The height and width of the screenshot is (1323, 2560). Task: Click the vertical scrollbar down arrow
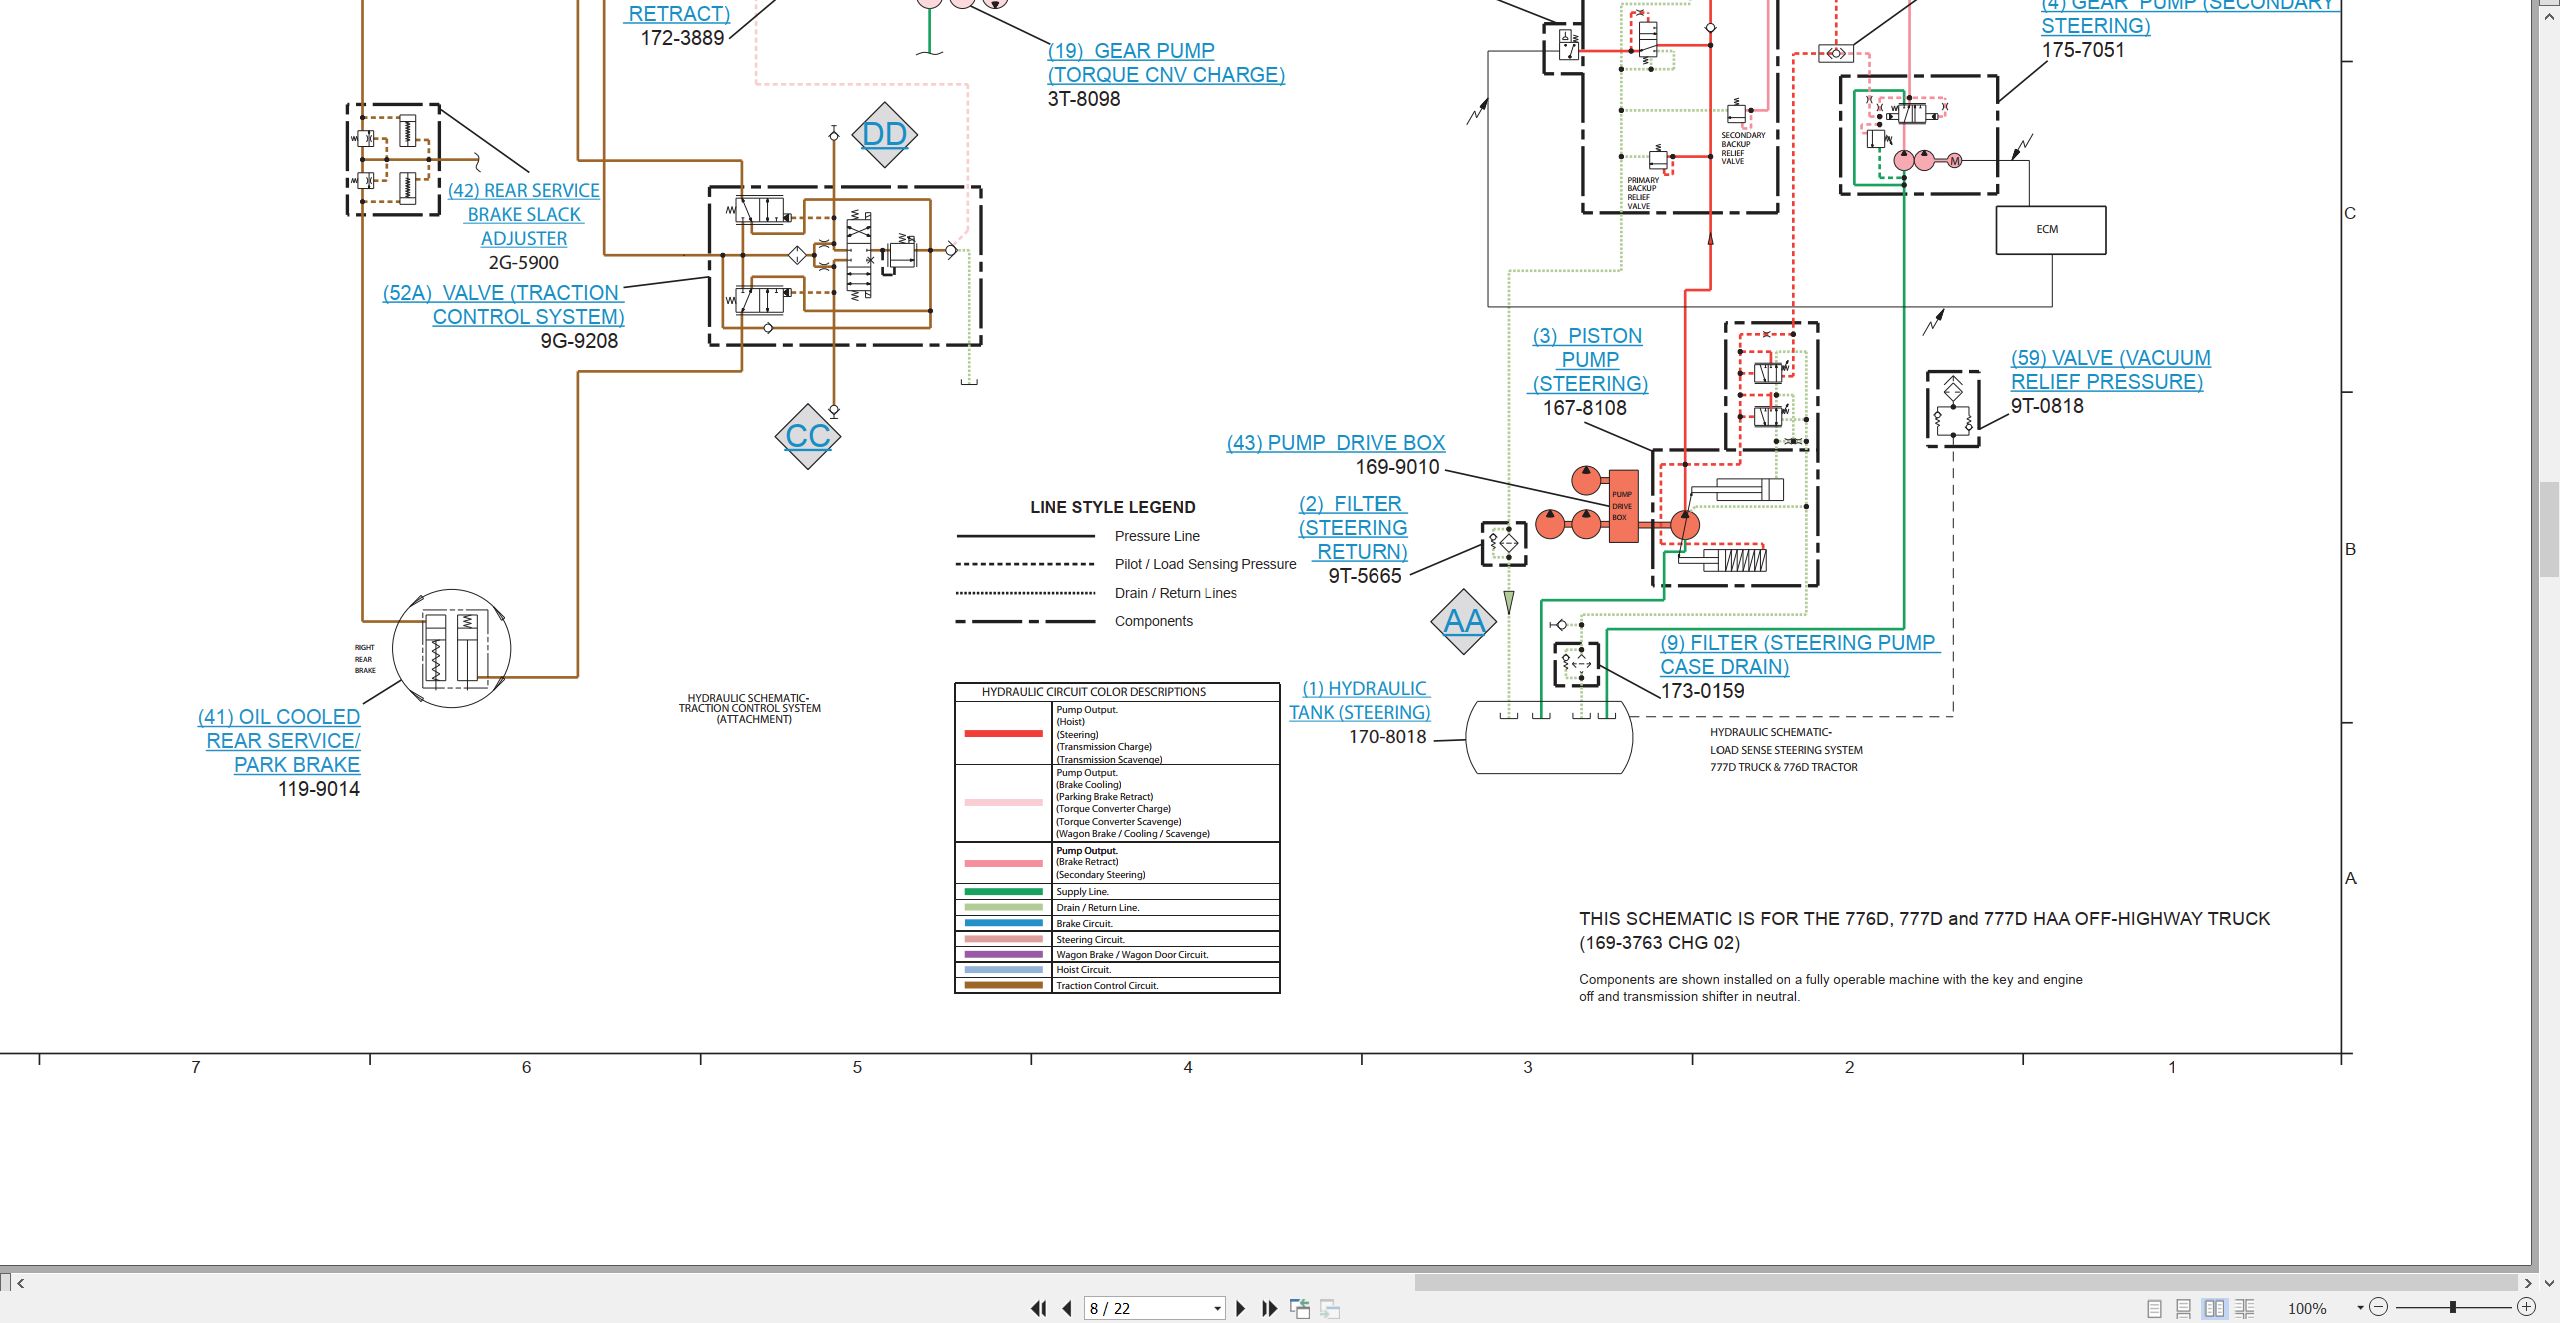tap(2548, 1283)
